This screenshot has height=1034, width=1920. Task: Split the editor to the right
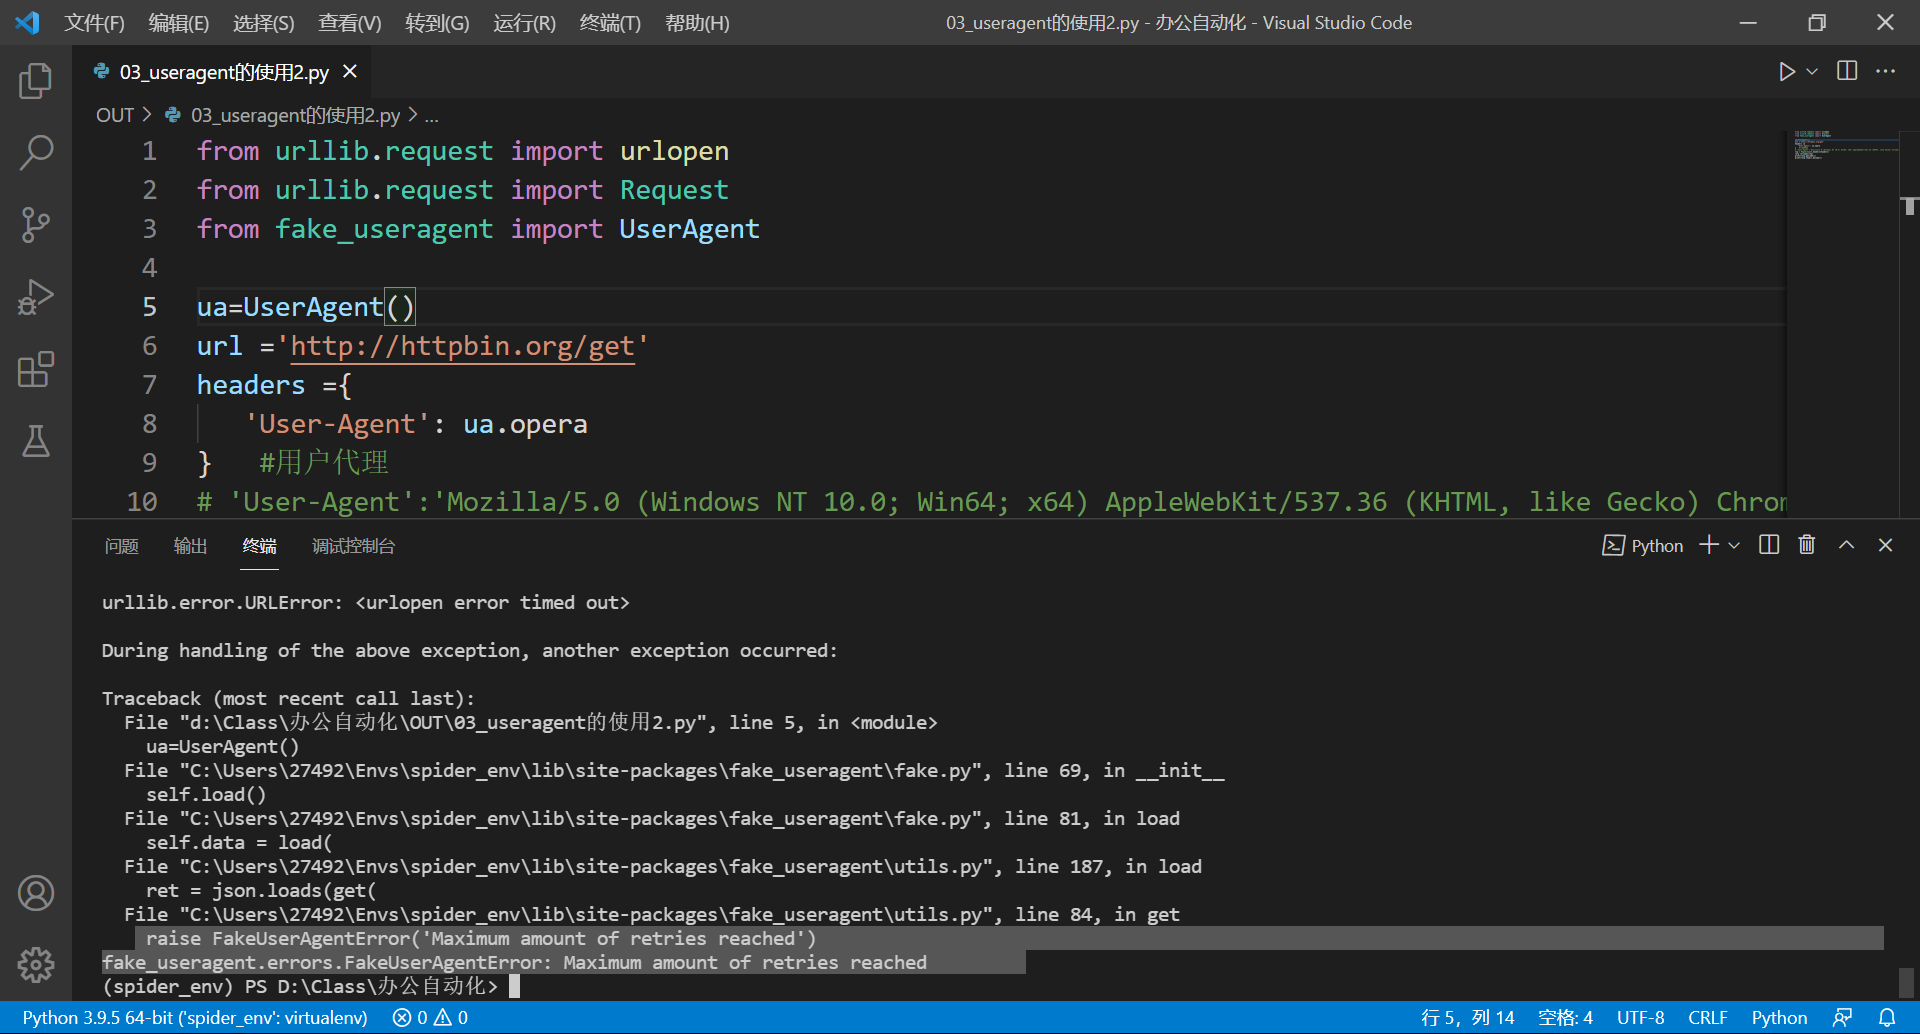click(x=1847, y=71)
